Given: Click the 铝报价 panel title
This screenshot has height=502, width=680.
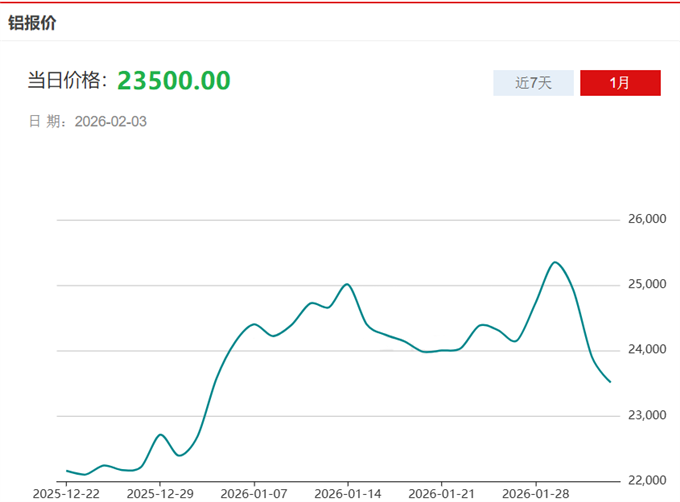Looking at the screenshot, I should click(33, 22).
